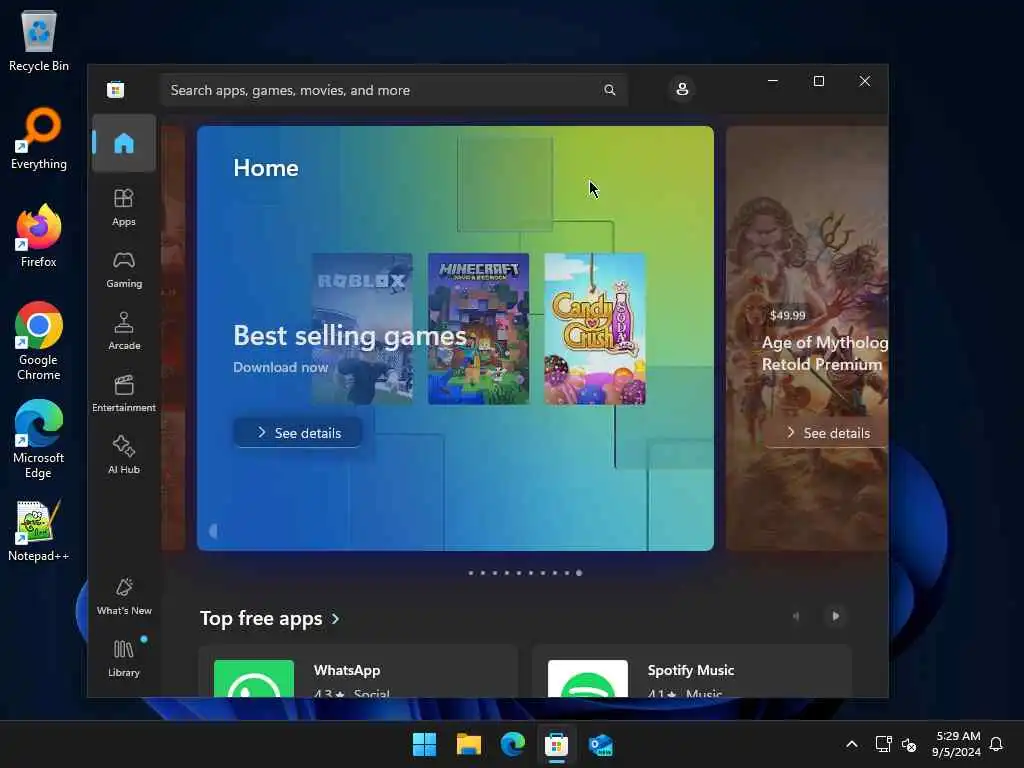Open the Arcade section
The width and height of the screenshot is (1024, 768).
point(123,331)
